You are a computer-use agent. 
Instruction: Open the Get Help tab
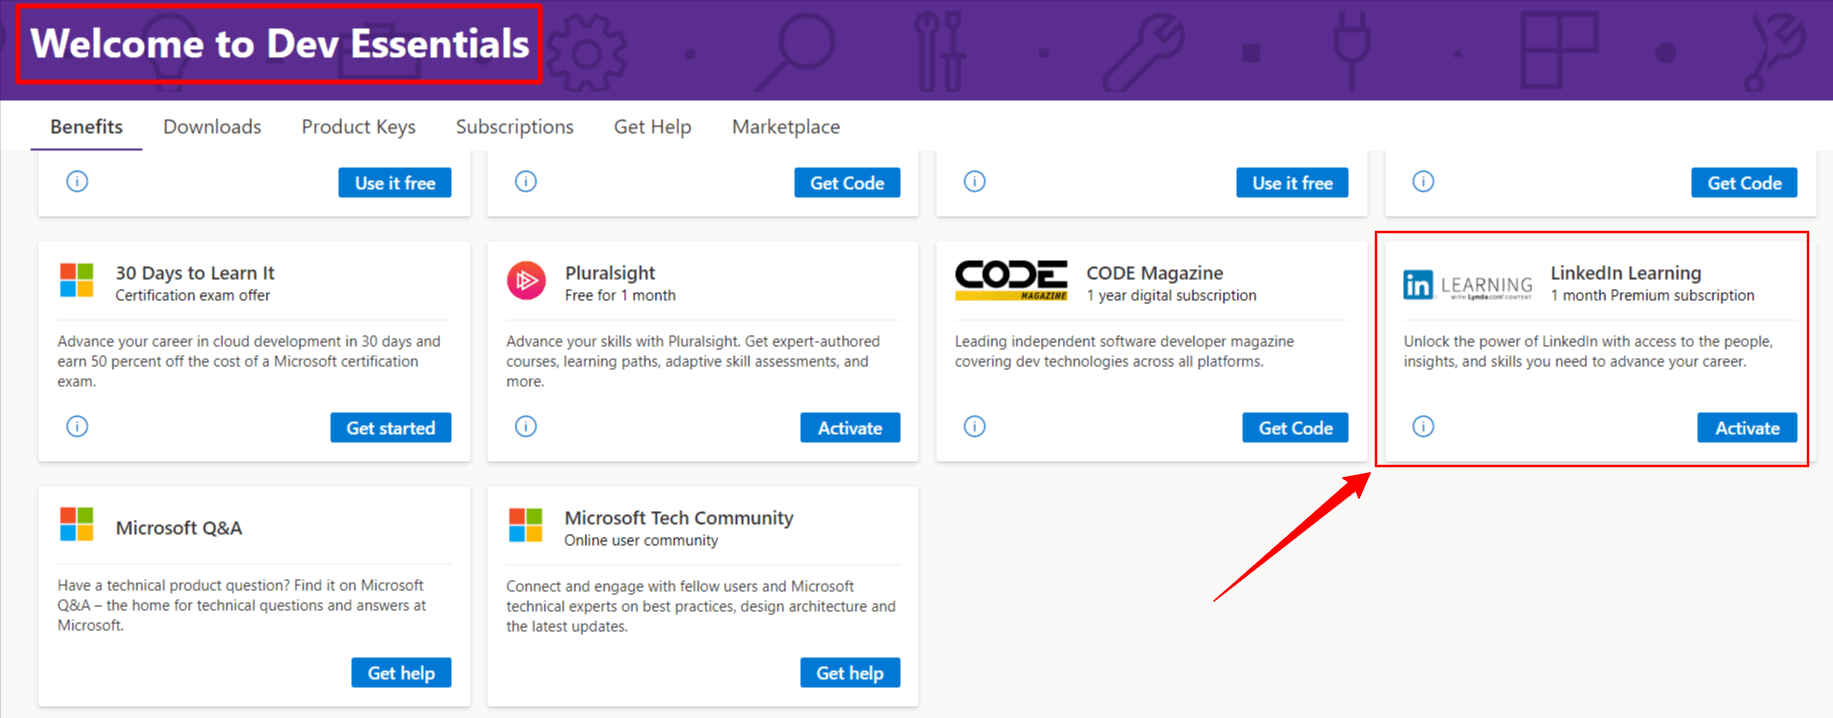click(652, 127)
